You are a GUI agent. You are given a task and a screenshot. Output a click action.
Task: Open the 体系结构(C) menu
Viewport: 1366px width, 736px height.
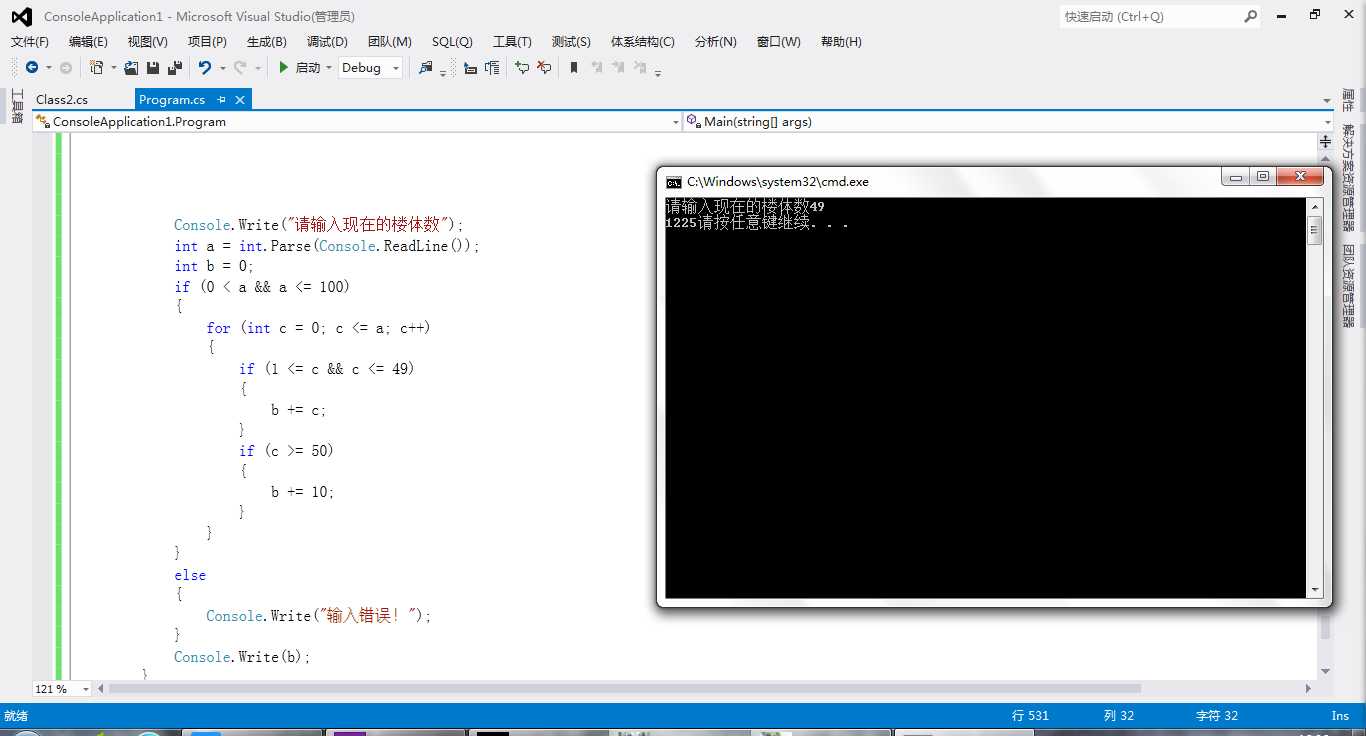point(643,41)
